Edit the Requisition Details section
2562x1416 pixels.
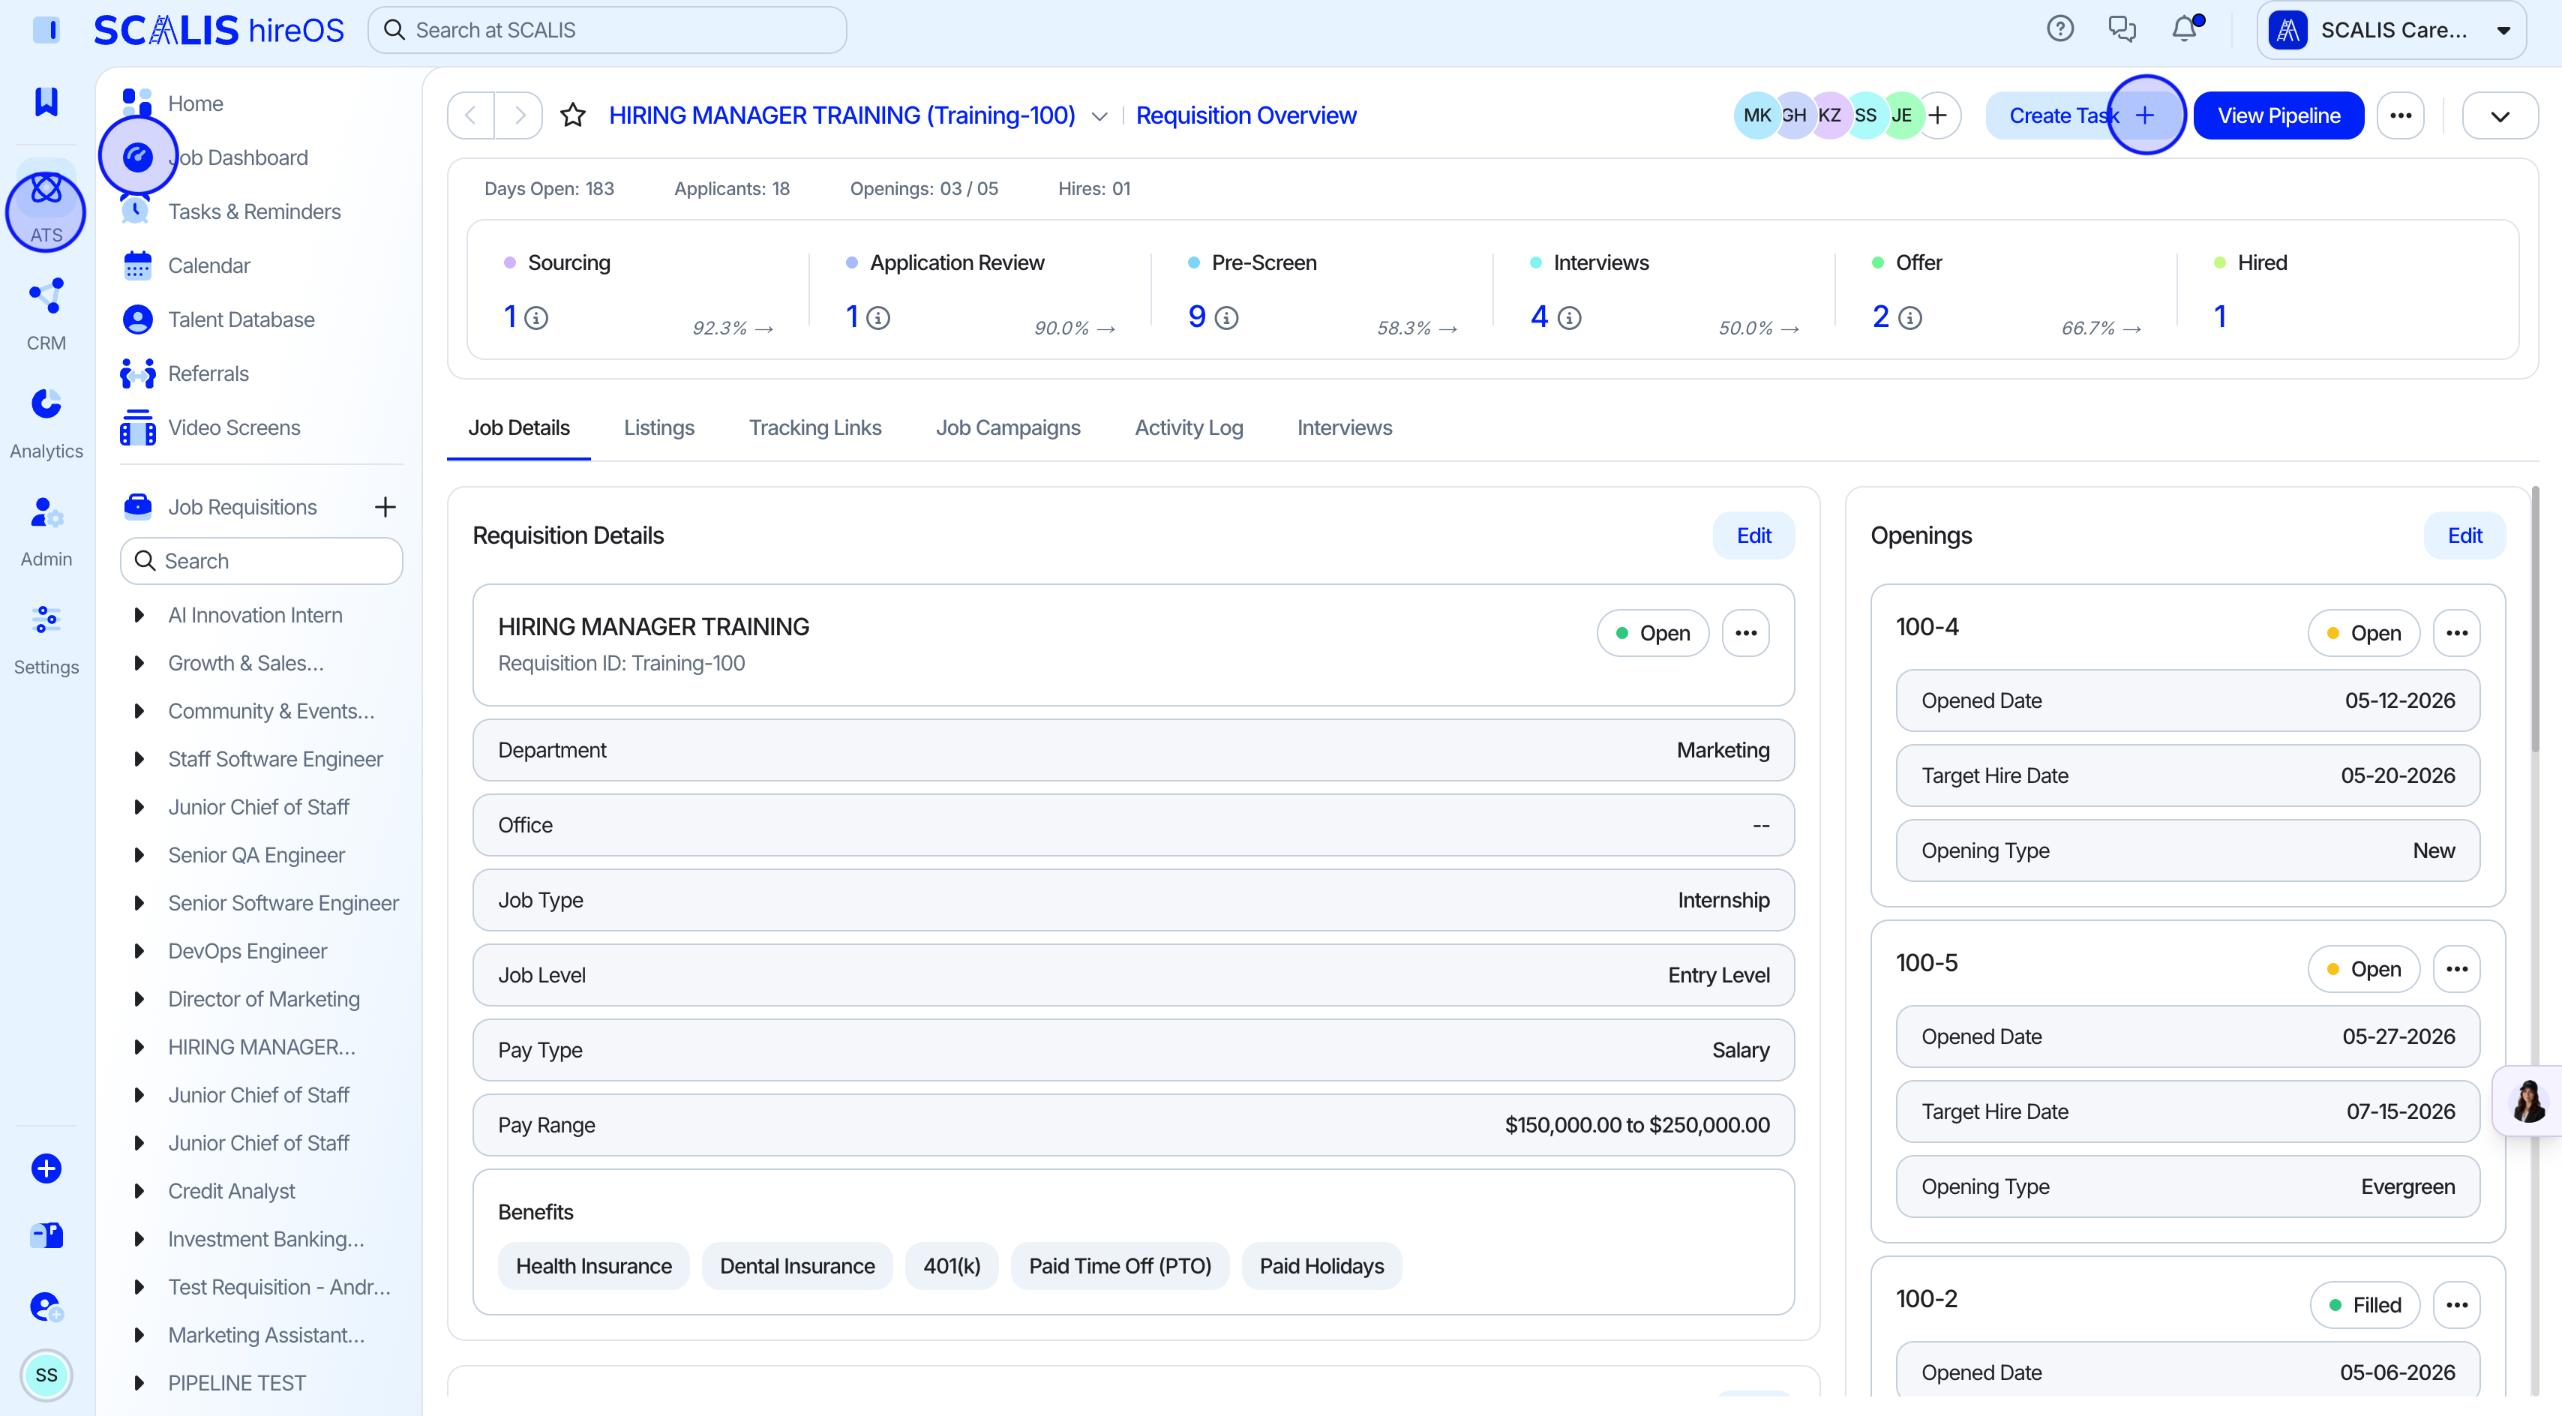(1754, 535)
